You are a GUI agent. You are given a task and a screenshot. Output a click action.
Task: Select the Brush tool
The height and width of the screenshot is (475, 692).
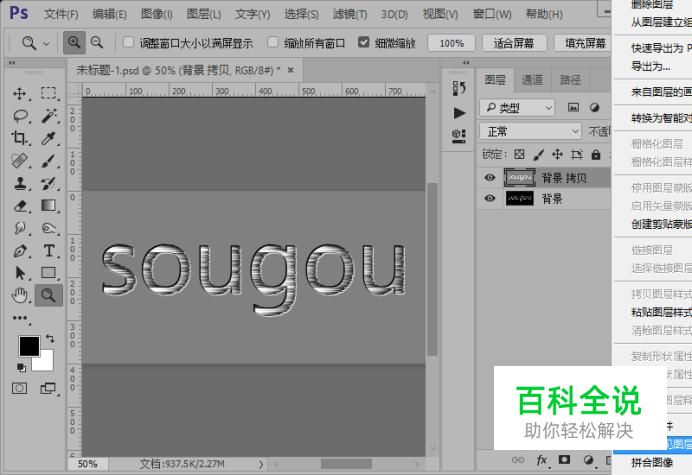49,161
